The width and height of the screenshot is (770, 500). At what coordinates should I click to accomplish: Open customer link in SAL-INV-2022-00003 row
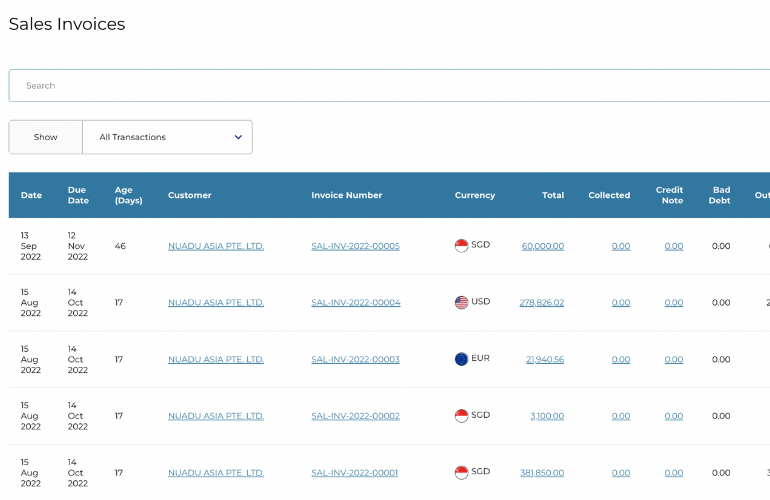216,360
